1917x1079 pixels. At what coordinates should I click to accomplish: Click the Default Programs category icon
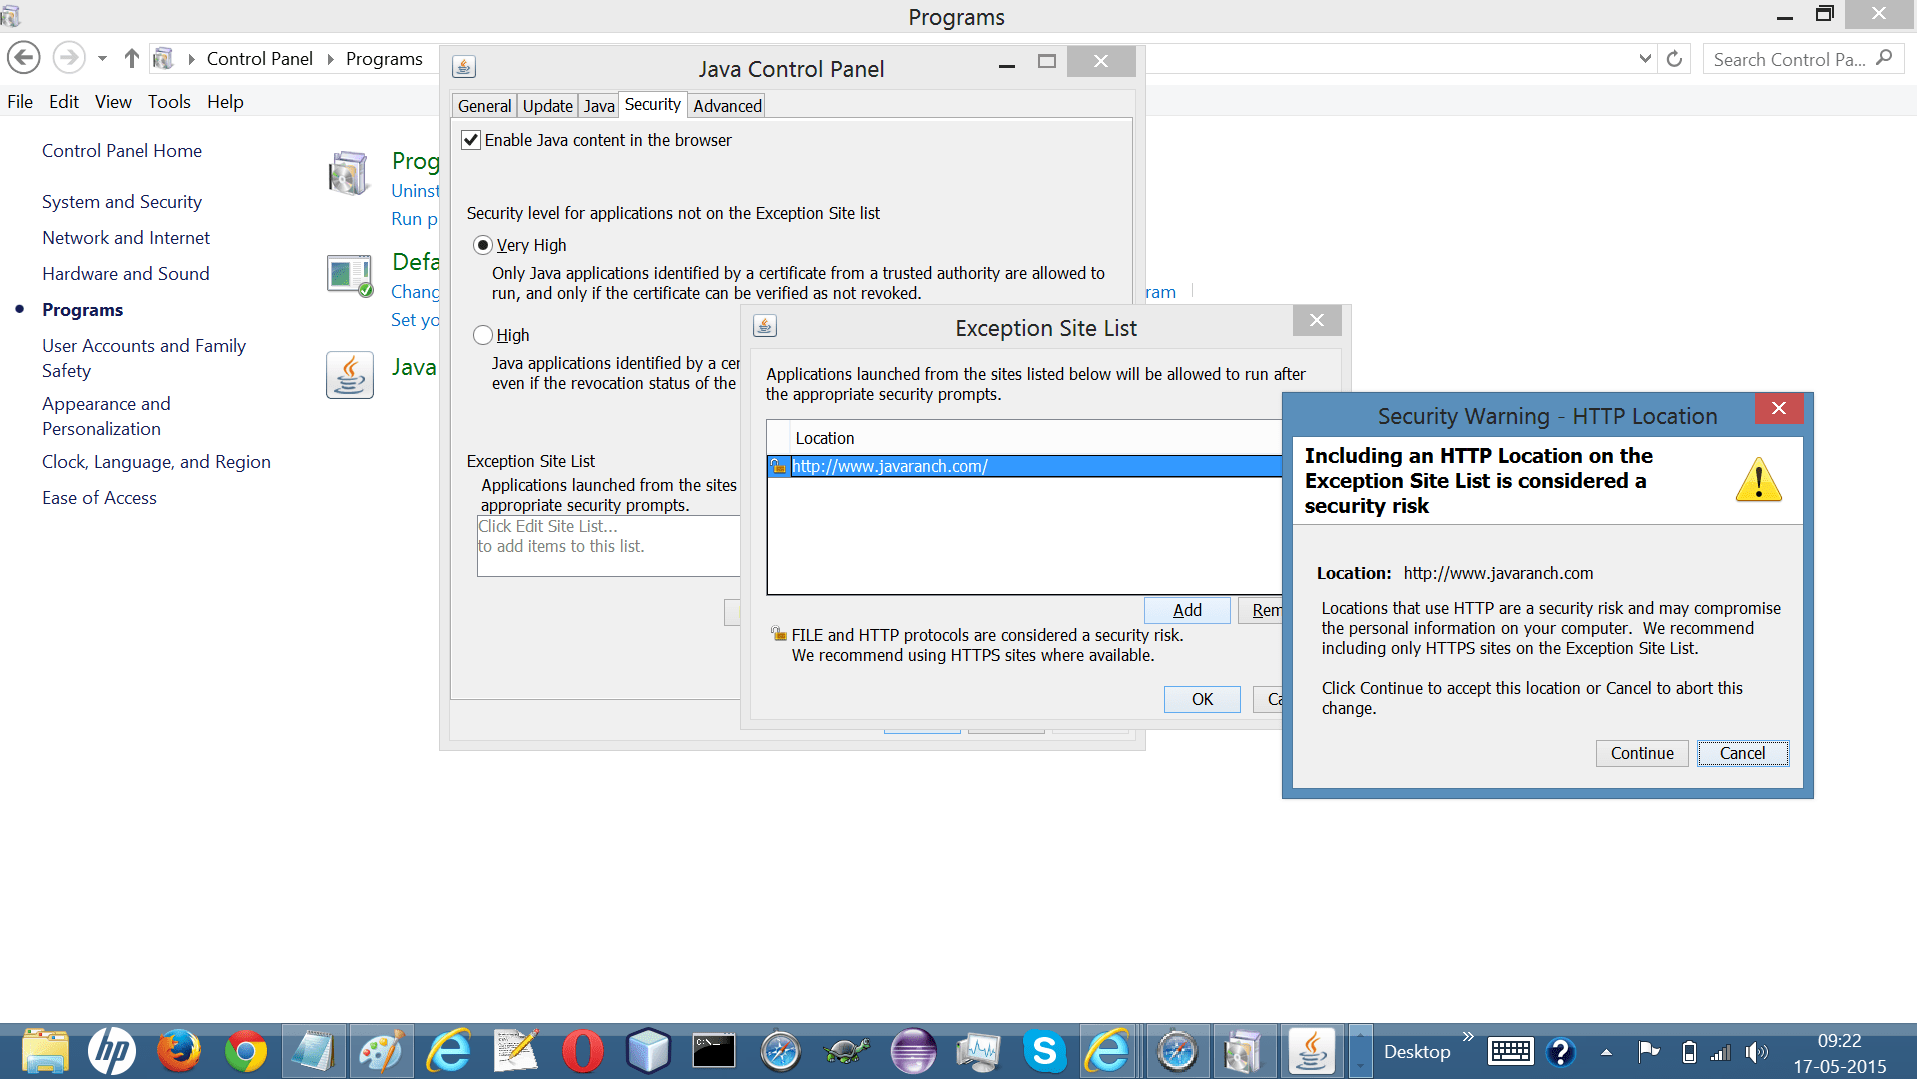click(x=350, y=275)
